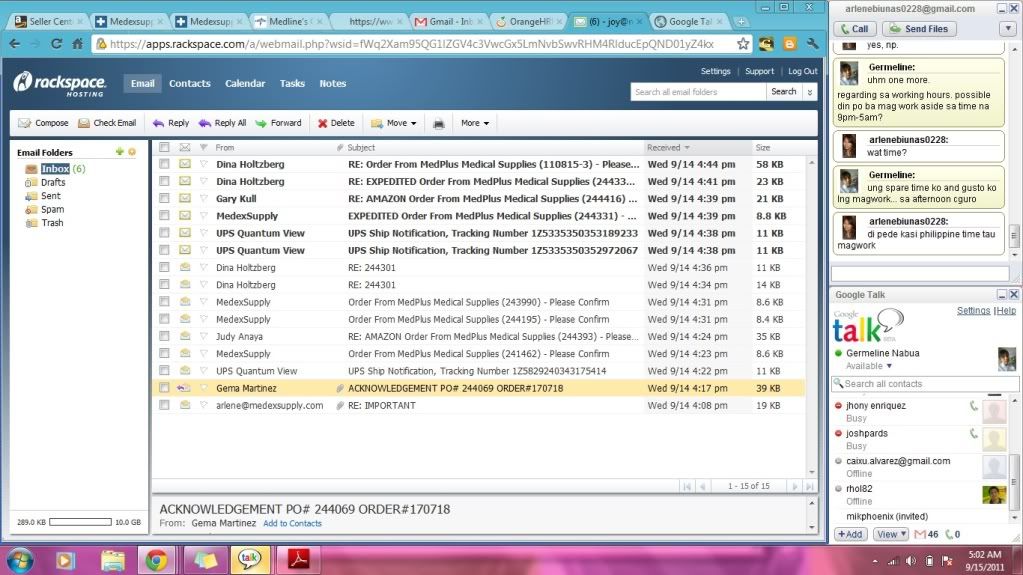This screenshot has height=575, width=1023.
Task: Bookmark page with the star icon
Action: click(742, 44)
